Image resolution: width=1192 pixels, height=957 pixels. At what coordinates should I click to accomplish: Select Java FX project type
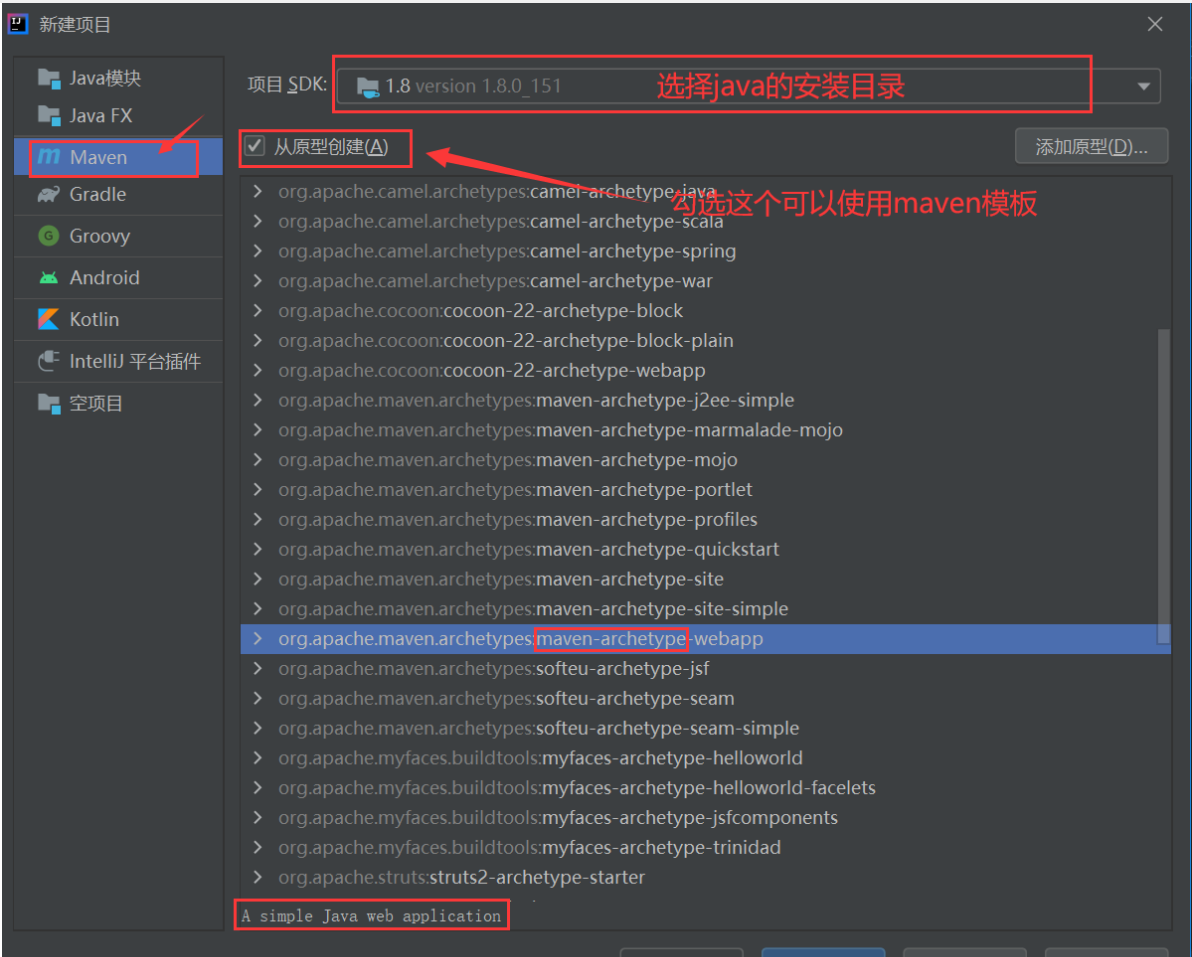pos(119,116)
